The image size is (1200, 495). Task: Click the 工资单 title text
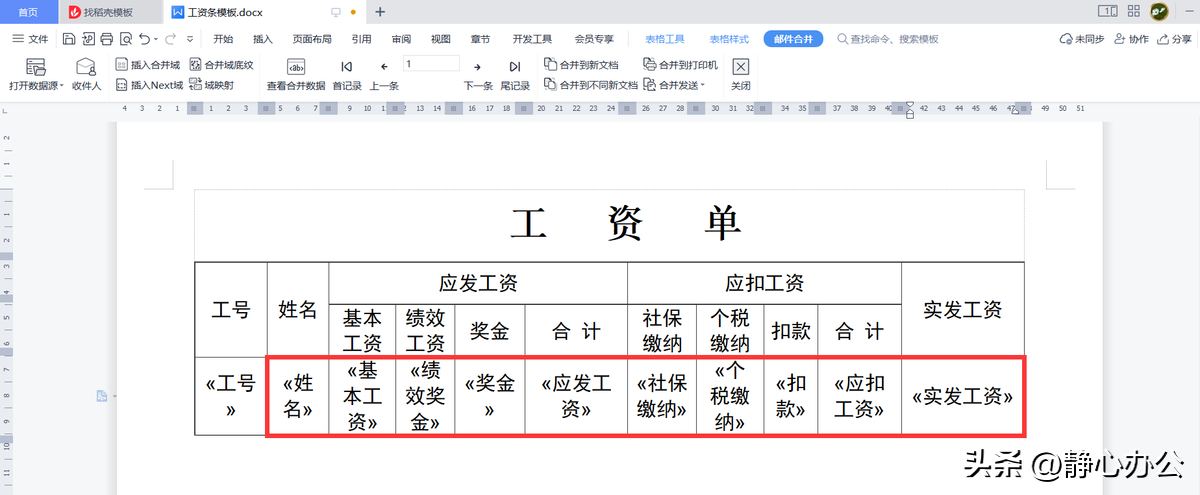pyautogui.click(x=626, y=223)
